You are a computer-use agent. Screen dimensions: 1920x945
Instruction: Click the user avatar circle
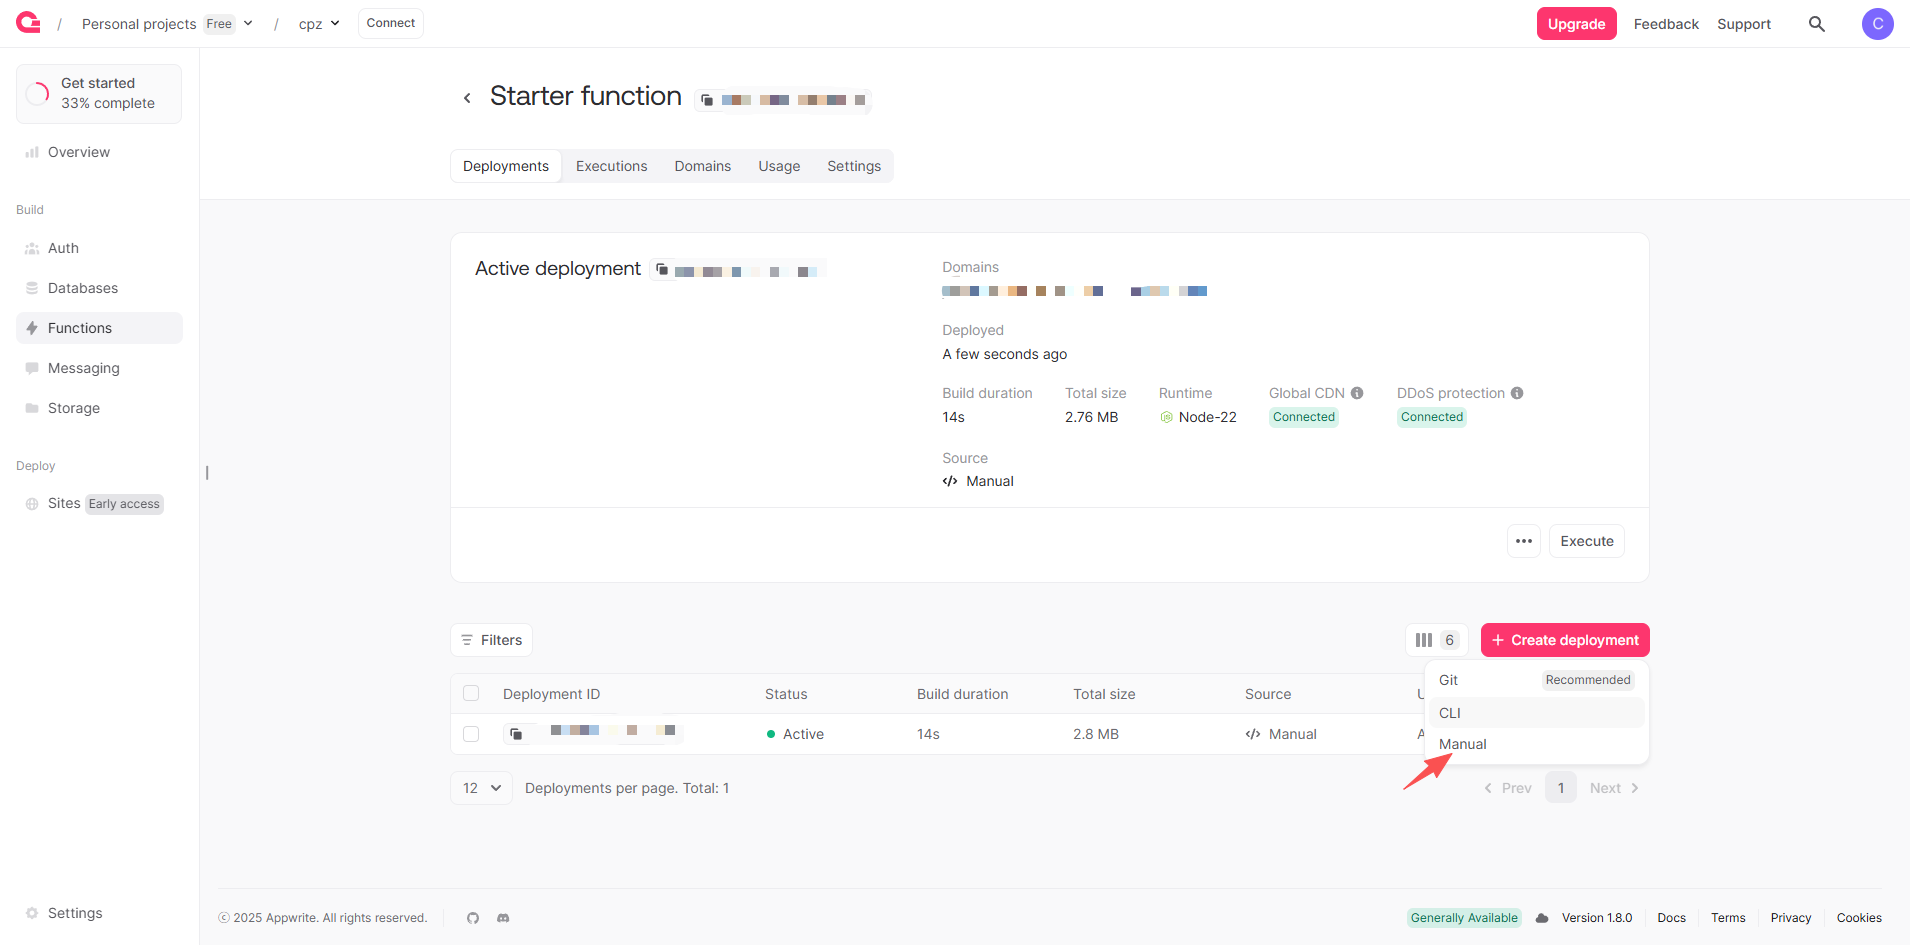pyautogui.click(x=1877, y=24)
